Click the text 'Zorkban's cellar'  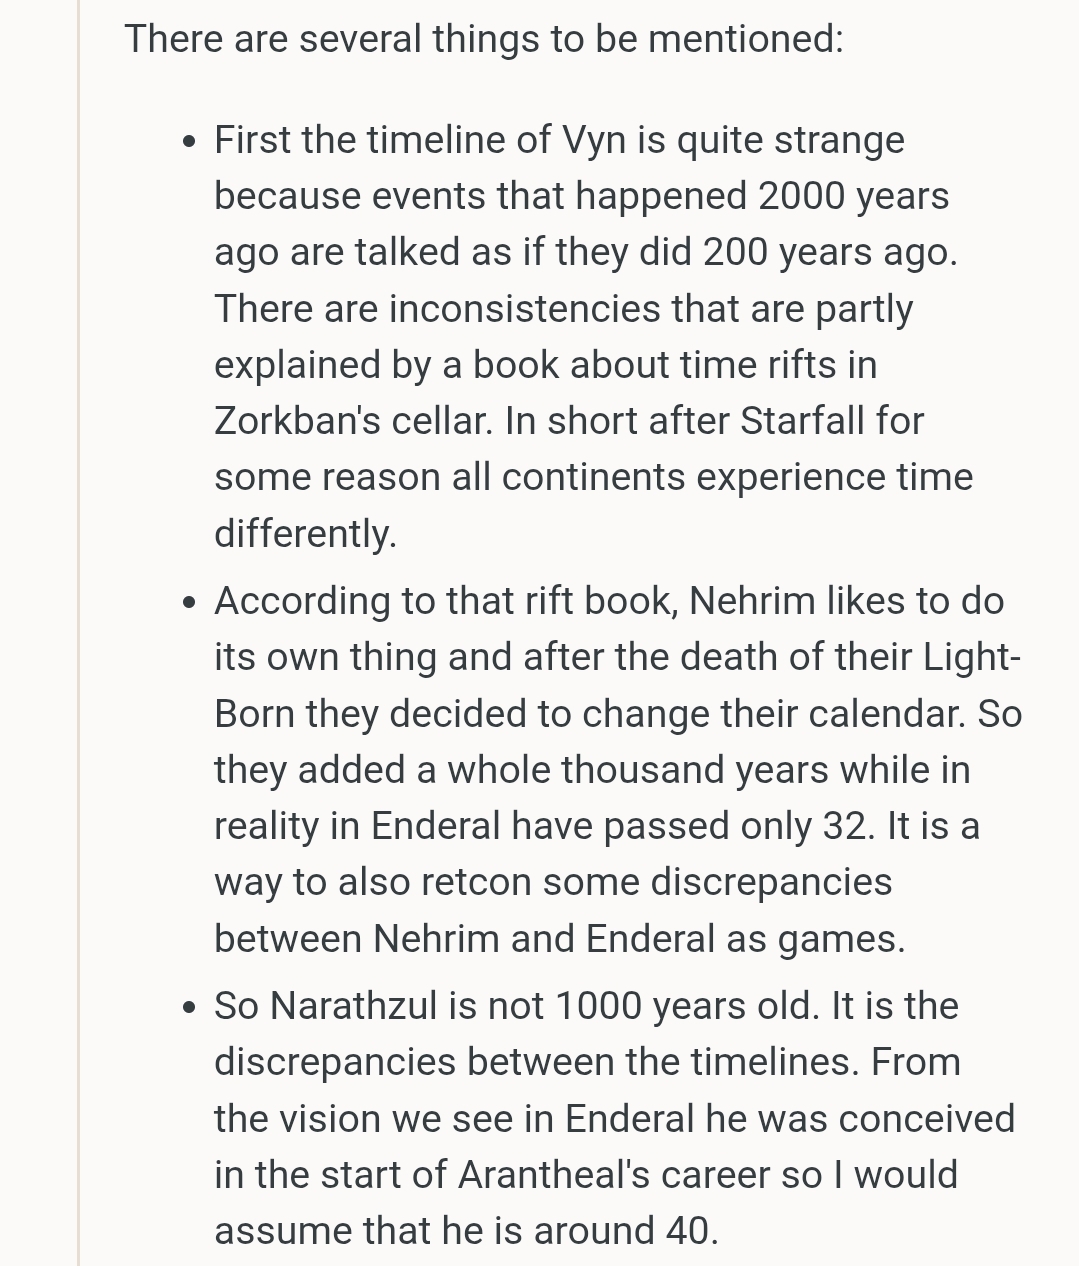click(353, 420)
